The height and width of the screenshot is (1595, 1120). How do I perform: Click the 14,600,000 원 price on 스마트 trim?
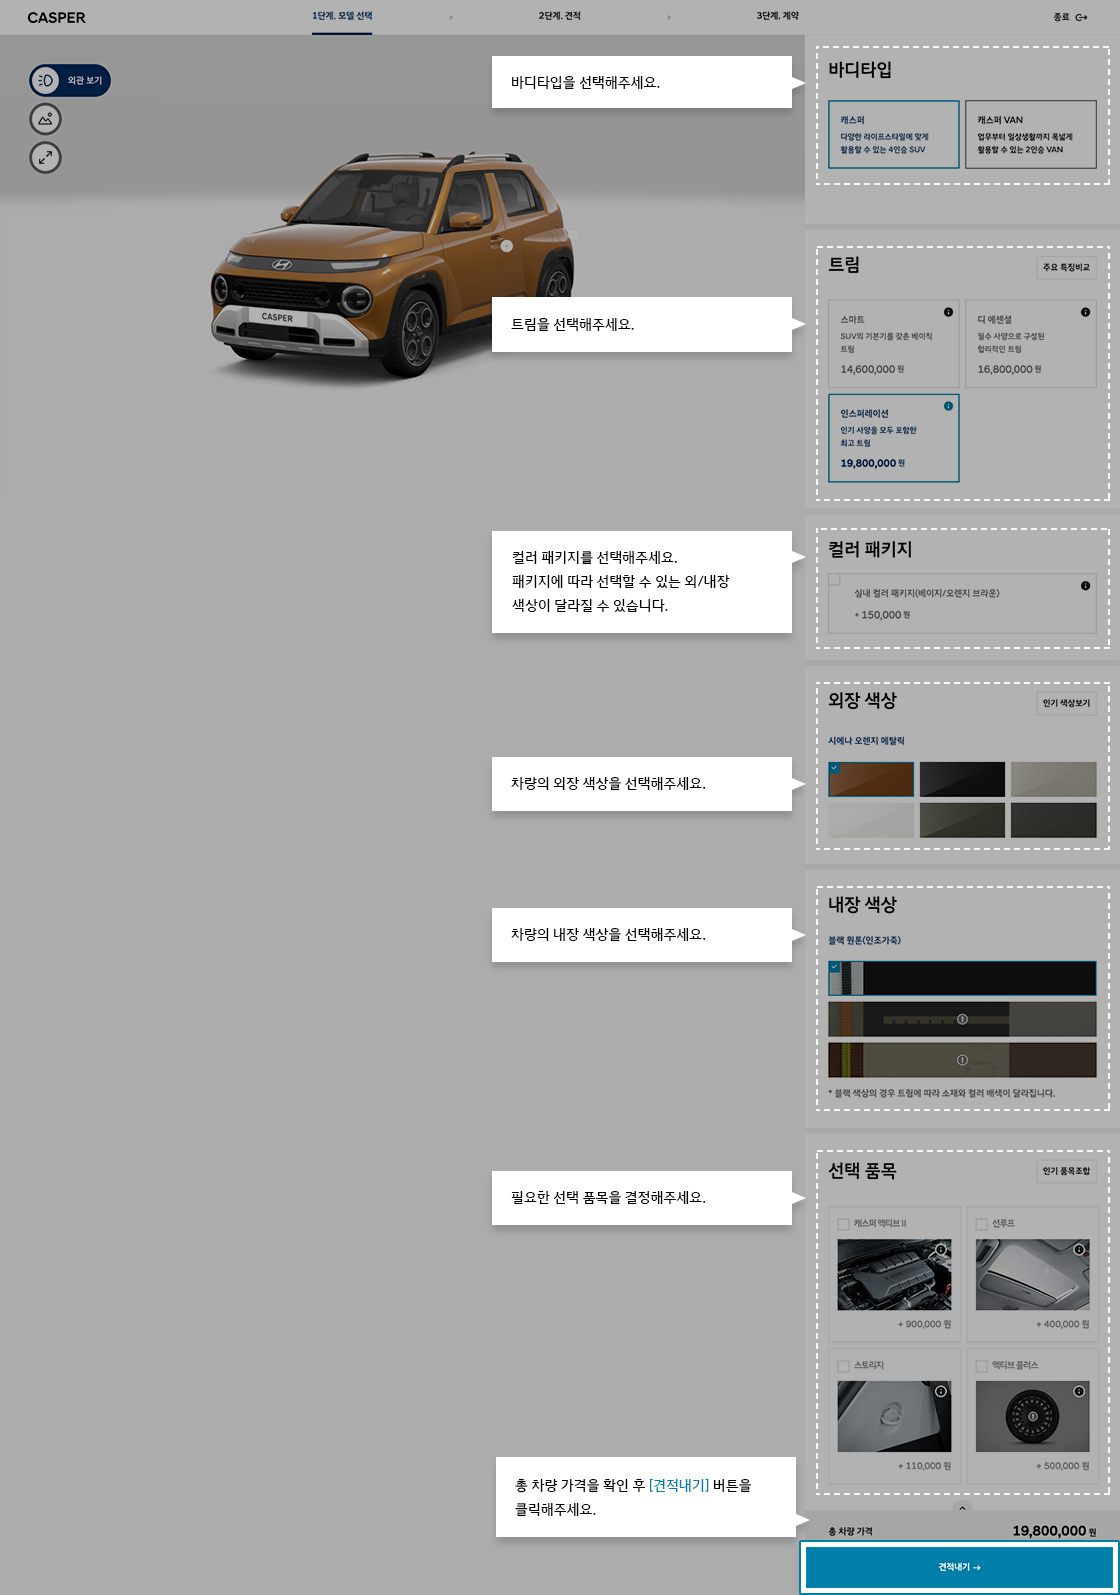(x=872, y=369)
